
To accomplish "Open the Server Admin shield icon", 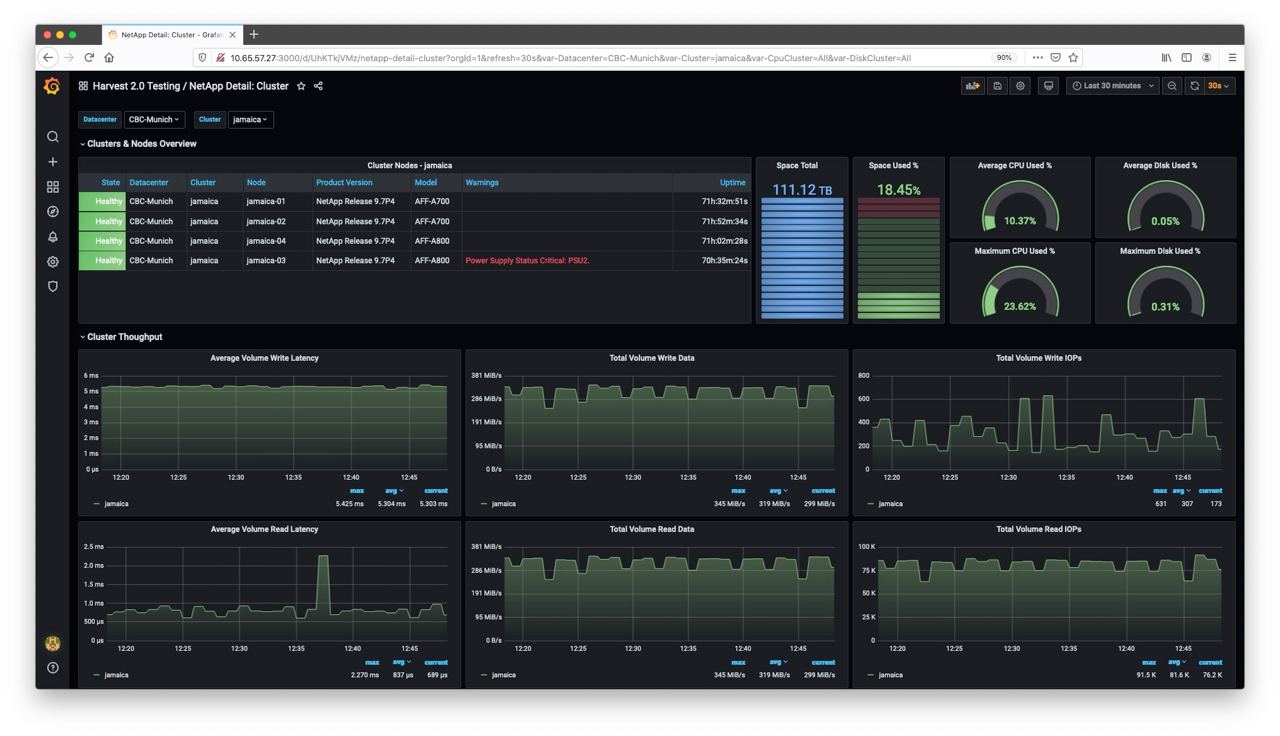I will click(53, 286).
